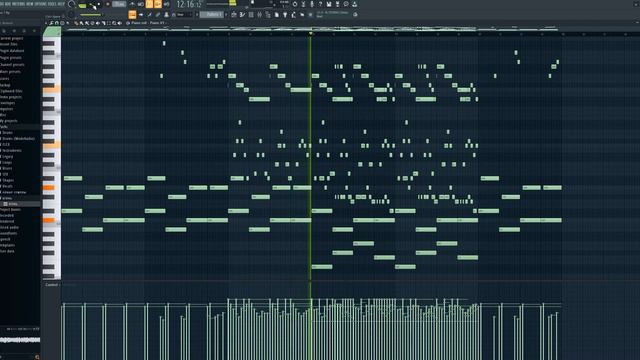Open Clipboard files folder in browser

[x=11, y=91]
